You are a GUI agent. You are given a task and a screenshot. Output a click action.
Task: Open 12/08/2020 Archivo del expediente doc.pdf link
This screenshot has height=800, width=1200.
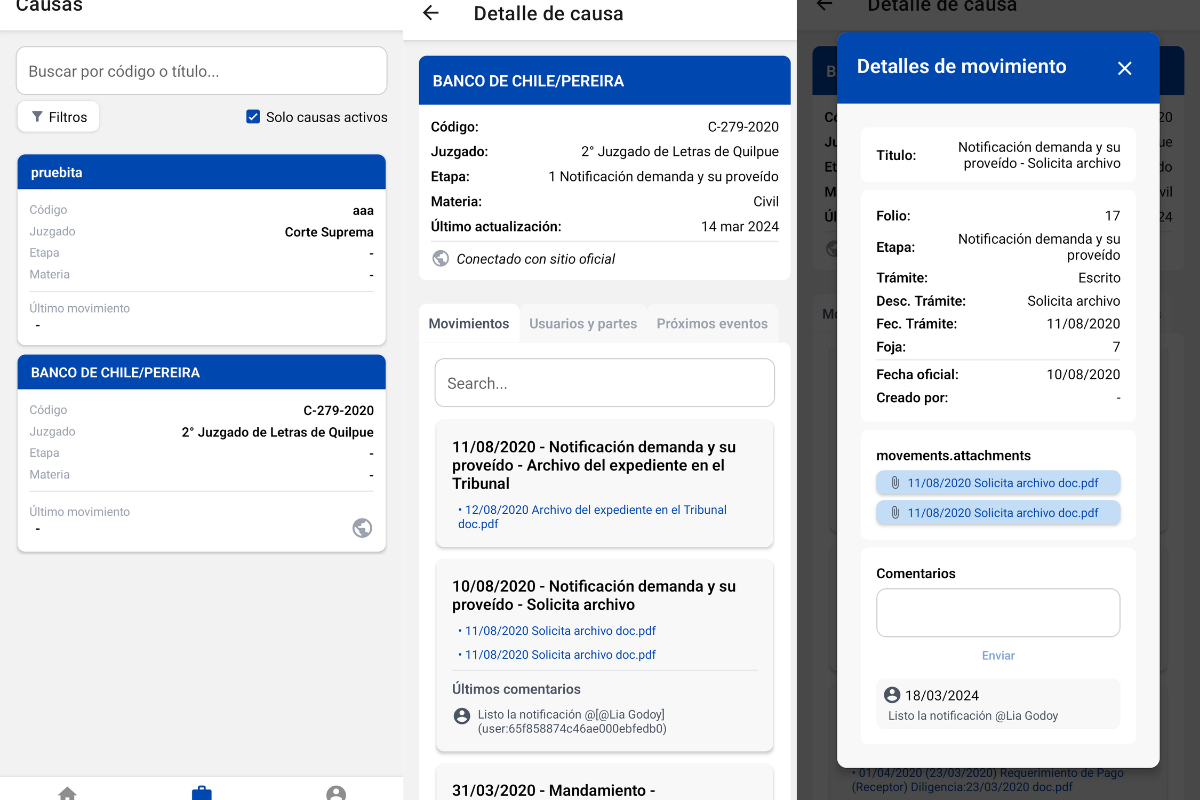click(x=592, y=517)
